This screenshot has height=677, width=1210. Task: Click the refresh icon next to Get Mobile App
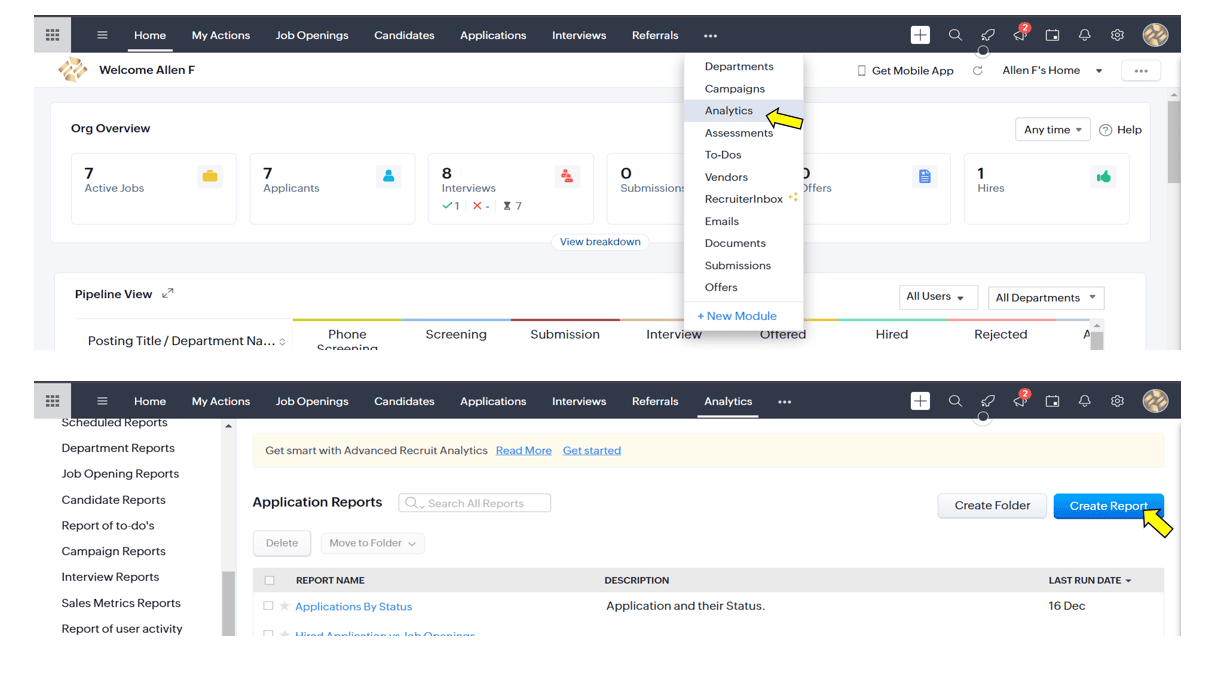click(x=977, y=71)
